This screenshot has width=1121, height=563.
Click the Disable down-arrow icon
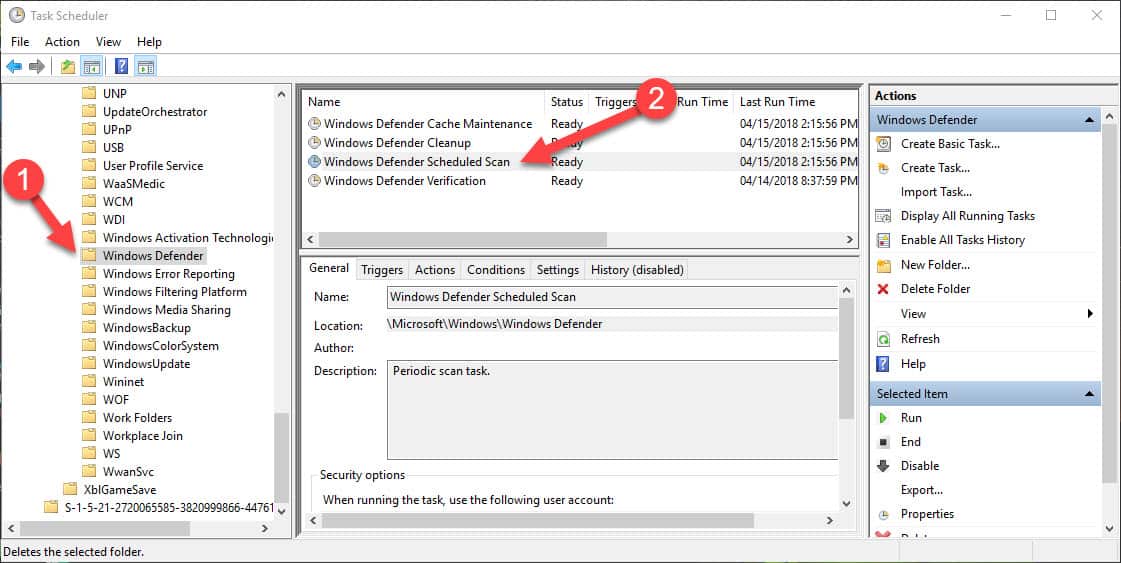(x=884, y=466)
